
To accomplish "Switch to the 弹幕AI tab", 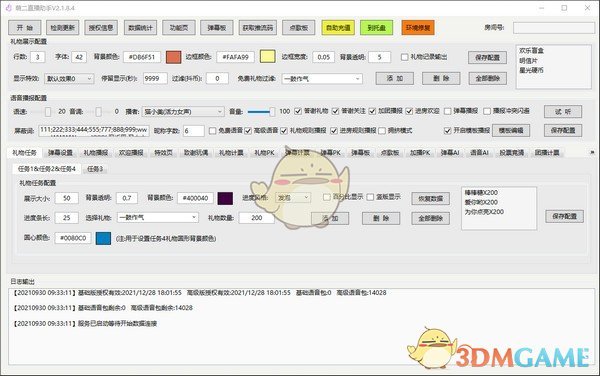I will coord(450,153).
